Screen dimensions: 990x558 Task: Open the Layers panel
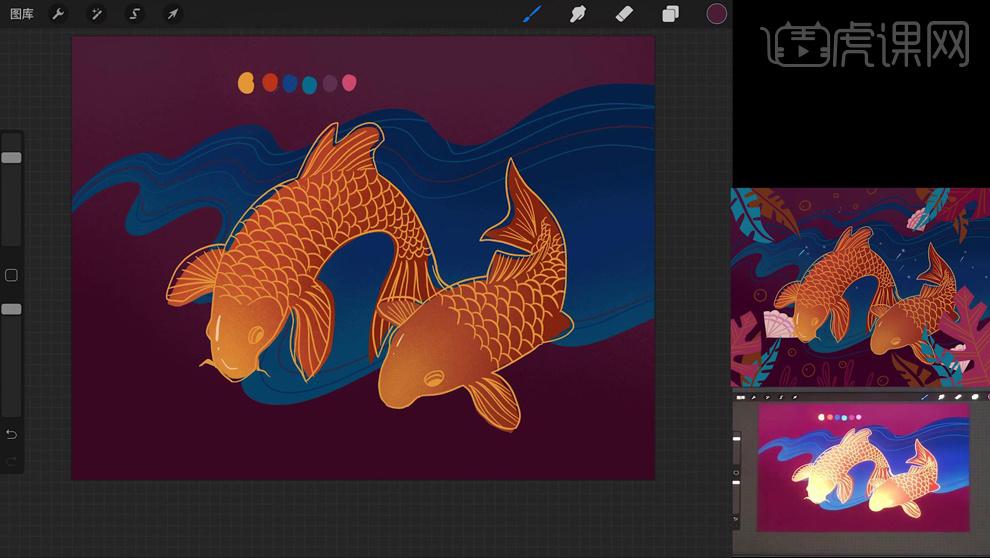tap(671, 14)
